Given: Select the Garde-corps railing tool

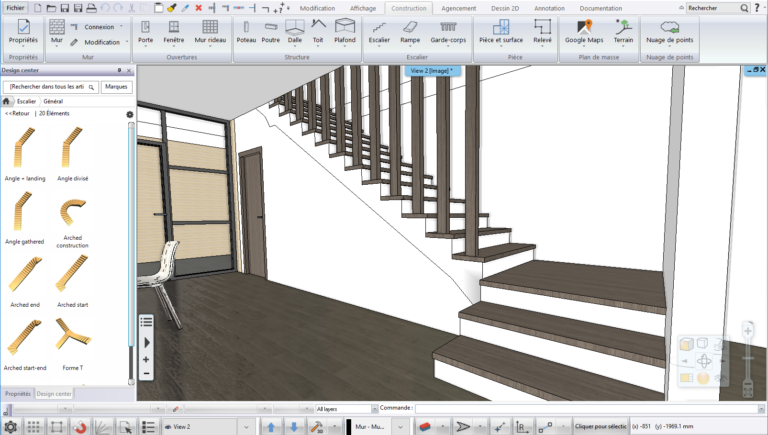Looking at the screenshot, I should [448, 32].
